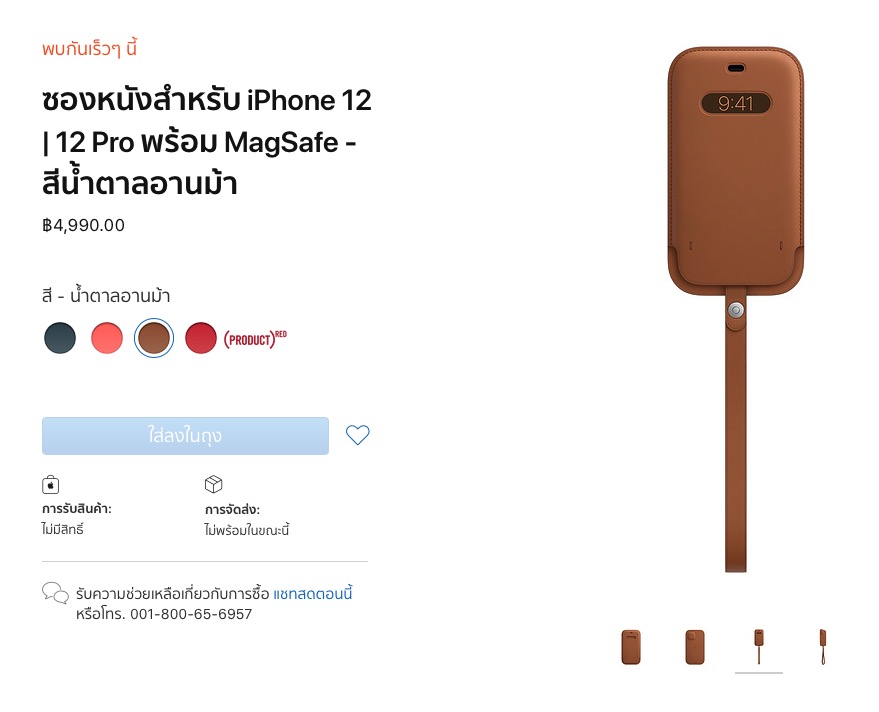
Task: Click the ใส่ลงในถุง add-to-bag button
Action: click(x=186, y=436)
